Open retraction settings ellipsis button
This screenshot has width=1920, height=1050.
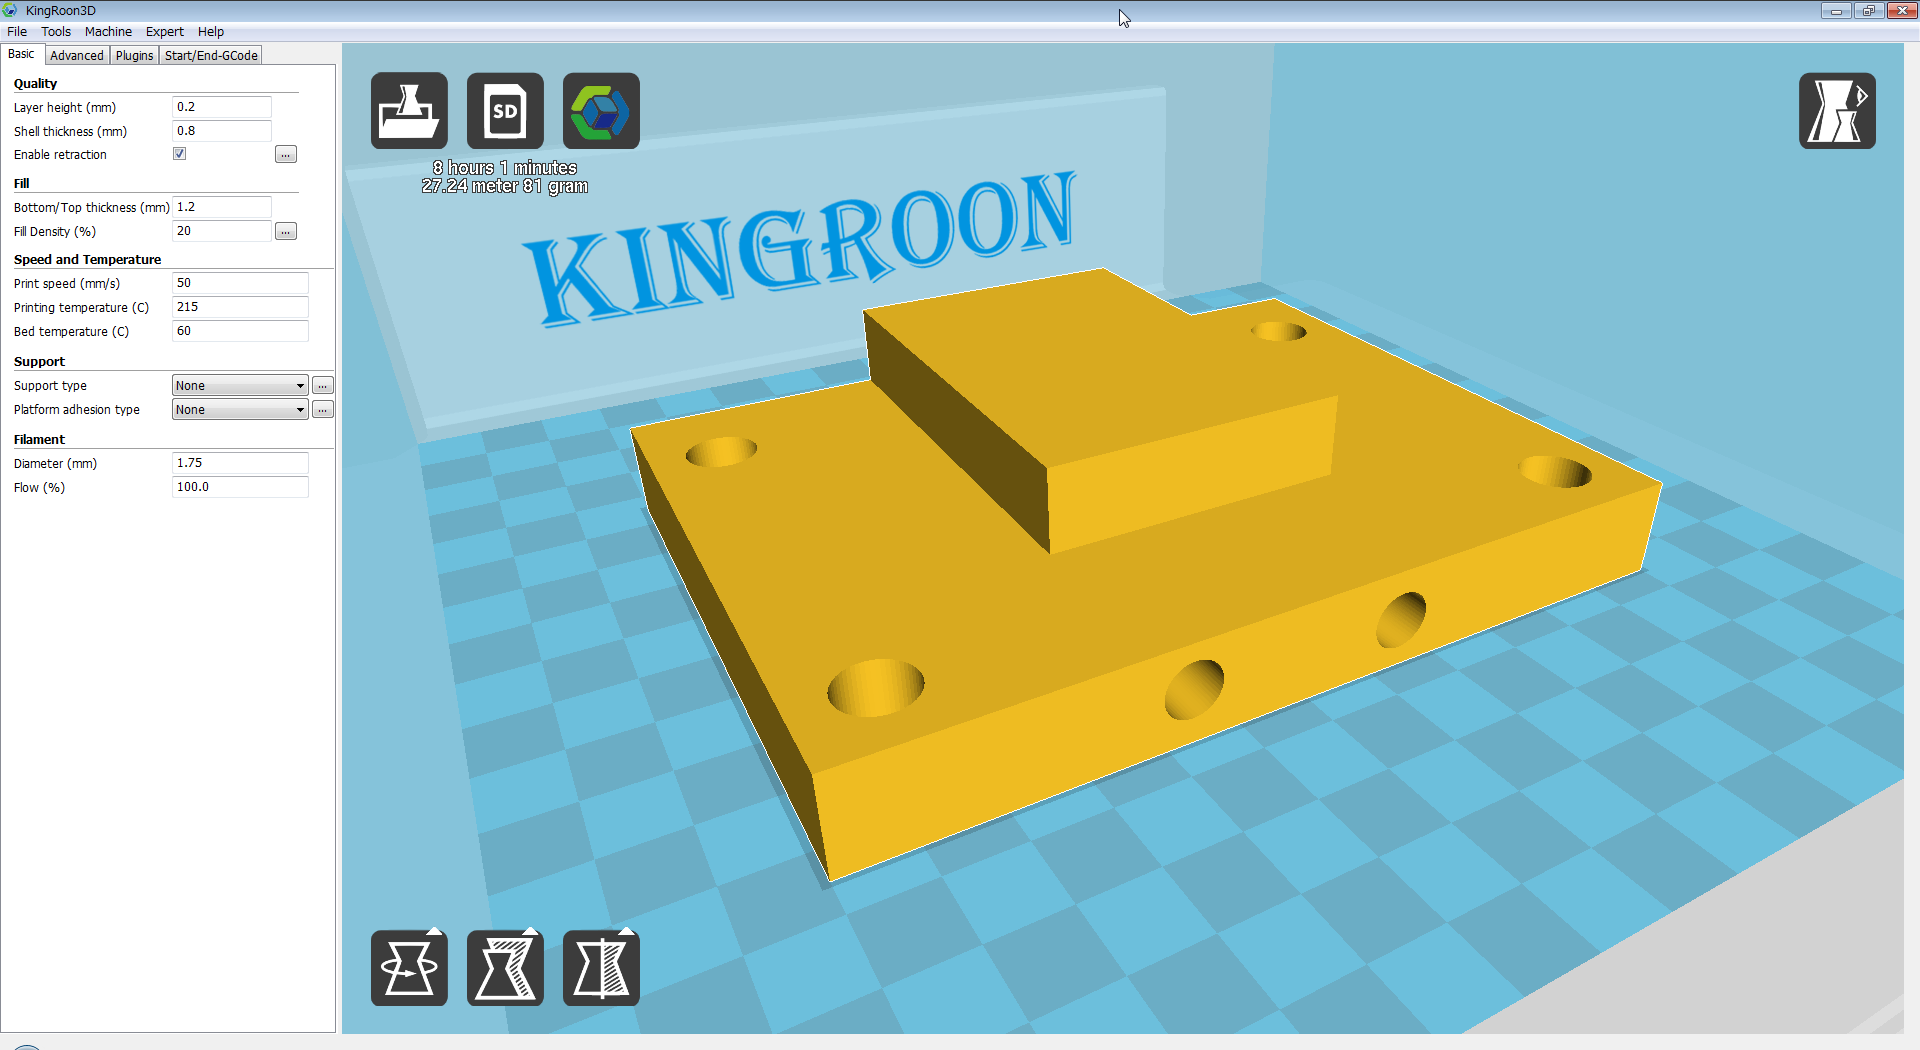(x=286, y=155)
